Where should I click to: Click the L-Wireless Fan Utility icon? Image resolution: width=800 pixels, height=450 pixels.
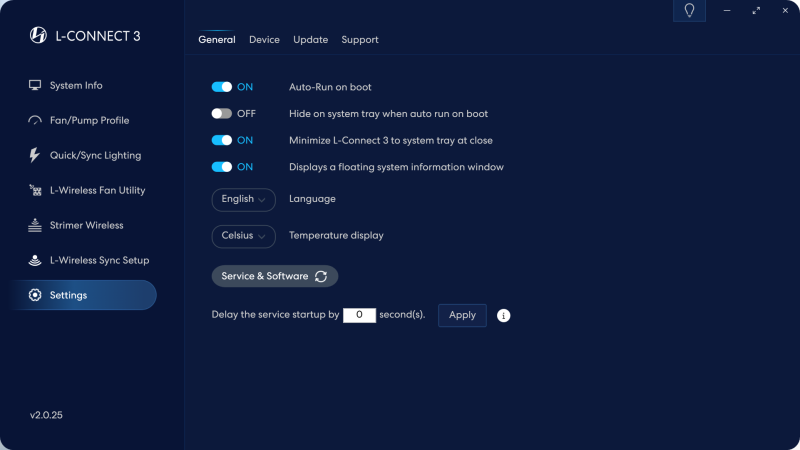(35, 190)
